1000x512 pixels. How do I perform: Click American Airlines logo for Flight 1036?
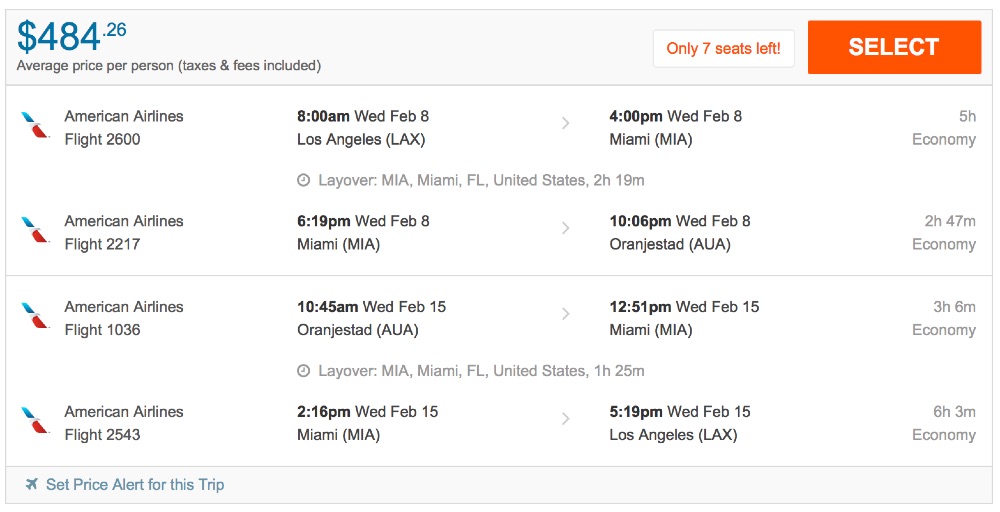34,317
